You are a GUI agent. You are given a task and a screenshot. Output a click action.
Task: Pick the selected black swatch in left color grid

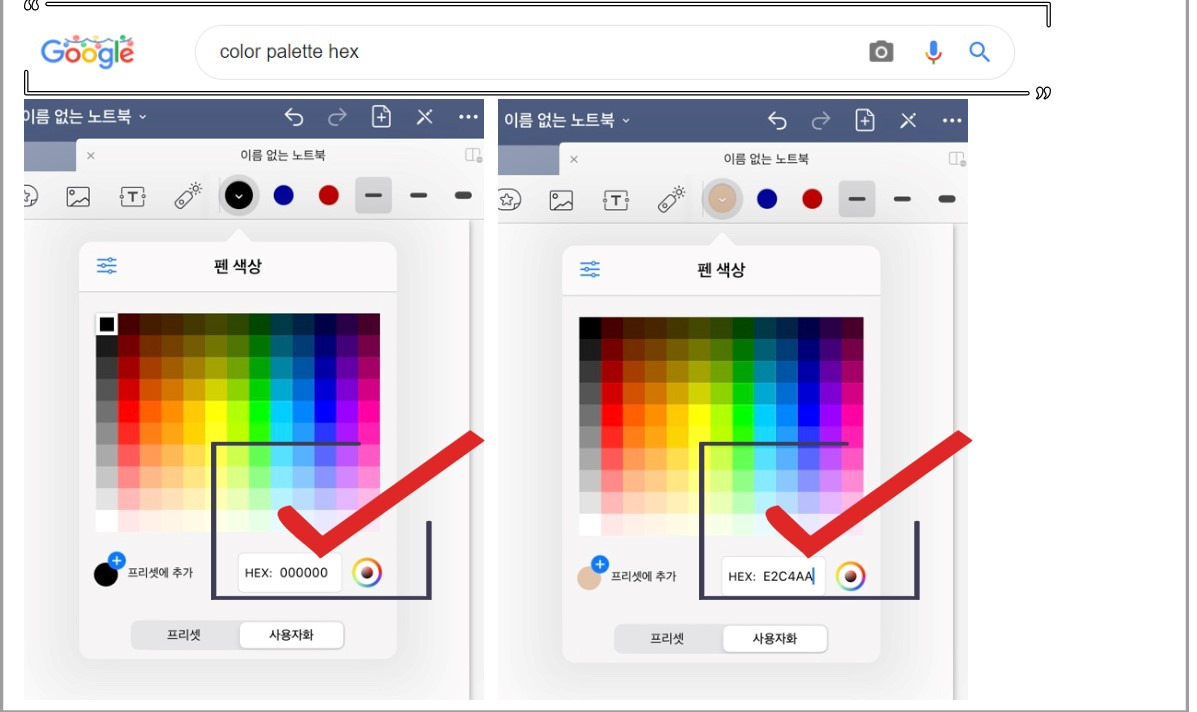(x=107, y=324)
